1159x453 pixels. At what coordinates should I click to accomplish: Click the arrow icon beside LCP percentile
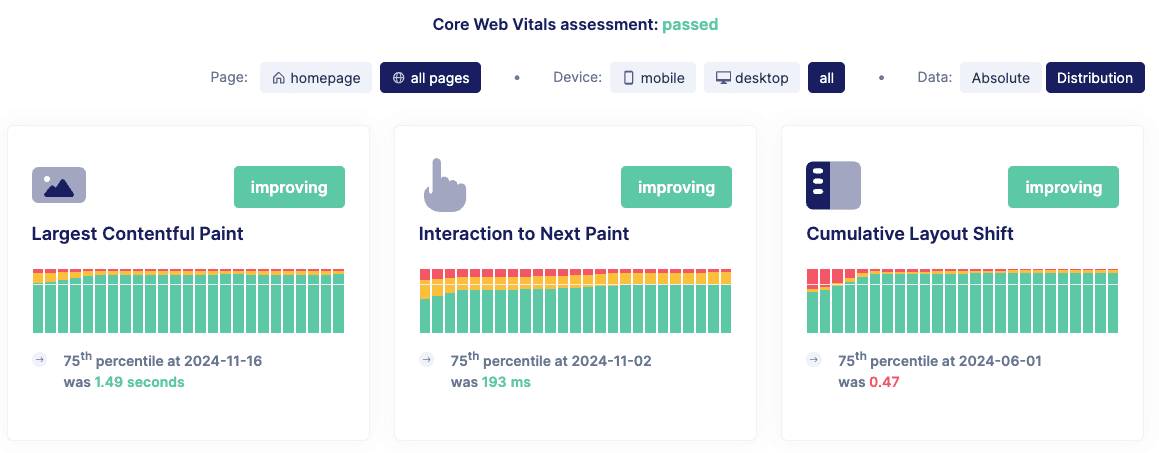coord(39,360)
